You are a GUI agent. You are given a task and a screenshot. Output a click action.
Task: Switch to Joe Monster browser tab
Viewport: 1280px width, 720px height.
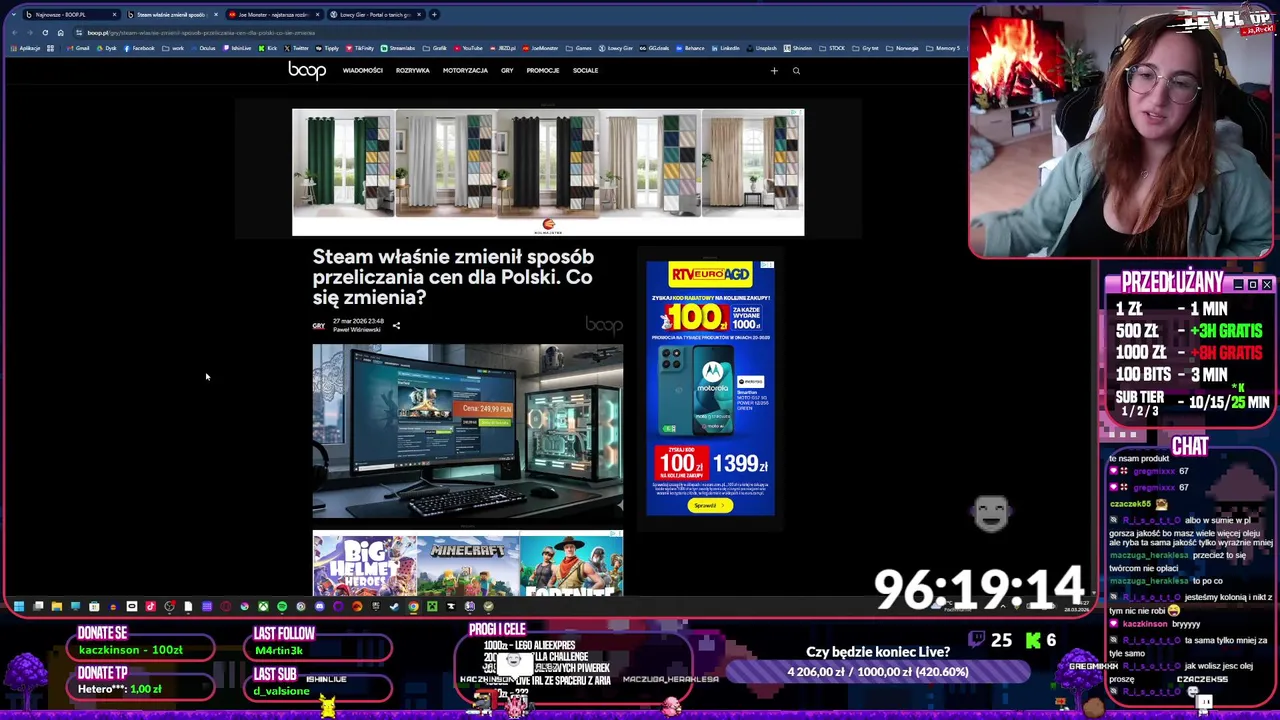point(273,15)
